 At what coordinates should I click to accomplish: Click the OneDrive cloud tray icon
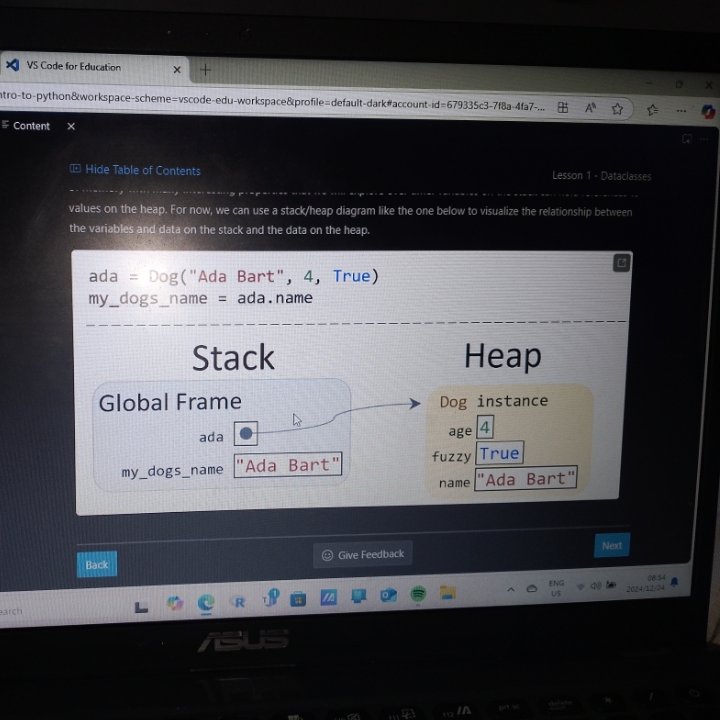pyautogui.click(x=532, y=588)
